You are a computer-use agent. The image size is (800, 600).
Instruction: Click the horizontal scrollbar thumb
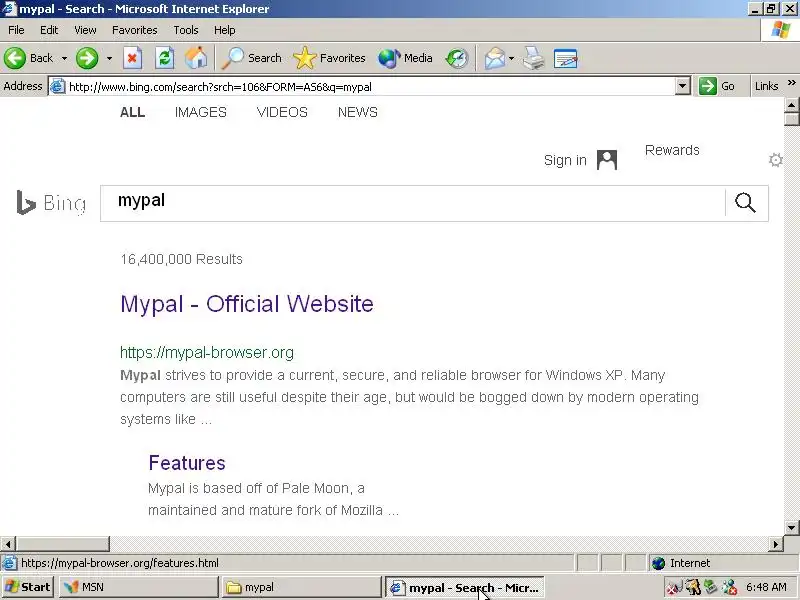(62, 544)
